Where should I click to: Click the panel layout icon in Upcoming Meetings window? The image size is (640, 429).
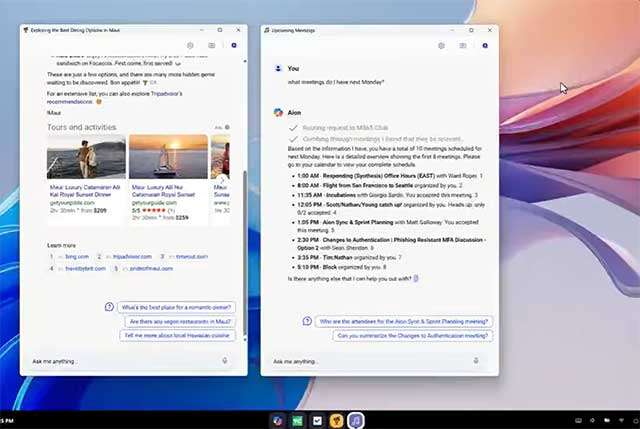(x=462, y=46)
